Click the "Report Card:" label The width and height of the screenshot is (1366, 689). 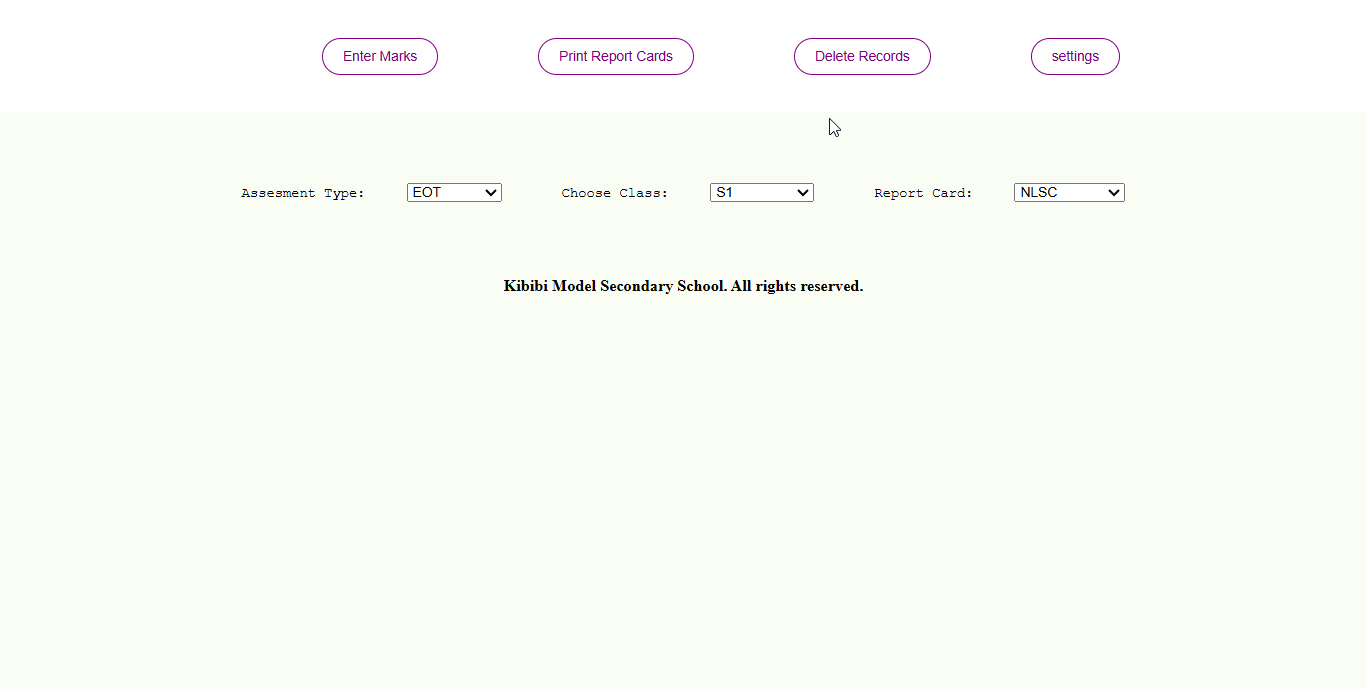tap(923, 193)
